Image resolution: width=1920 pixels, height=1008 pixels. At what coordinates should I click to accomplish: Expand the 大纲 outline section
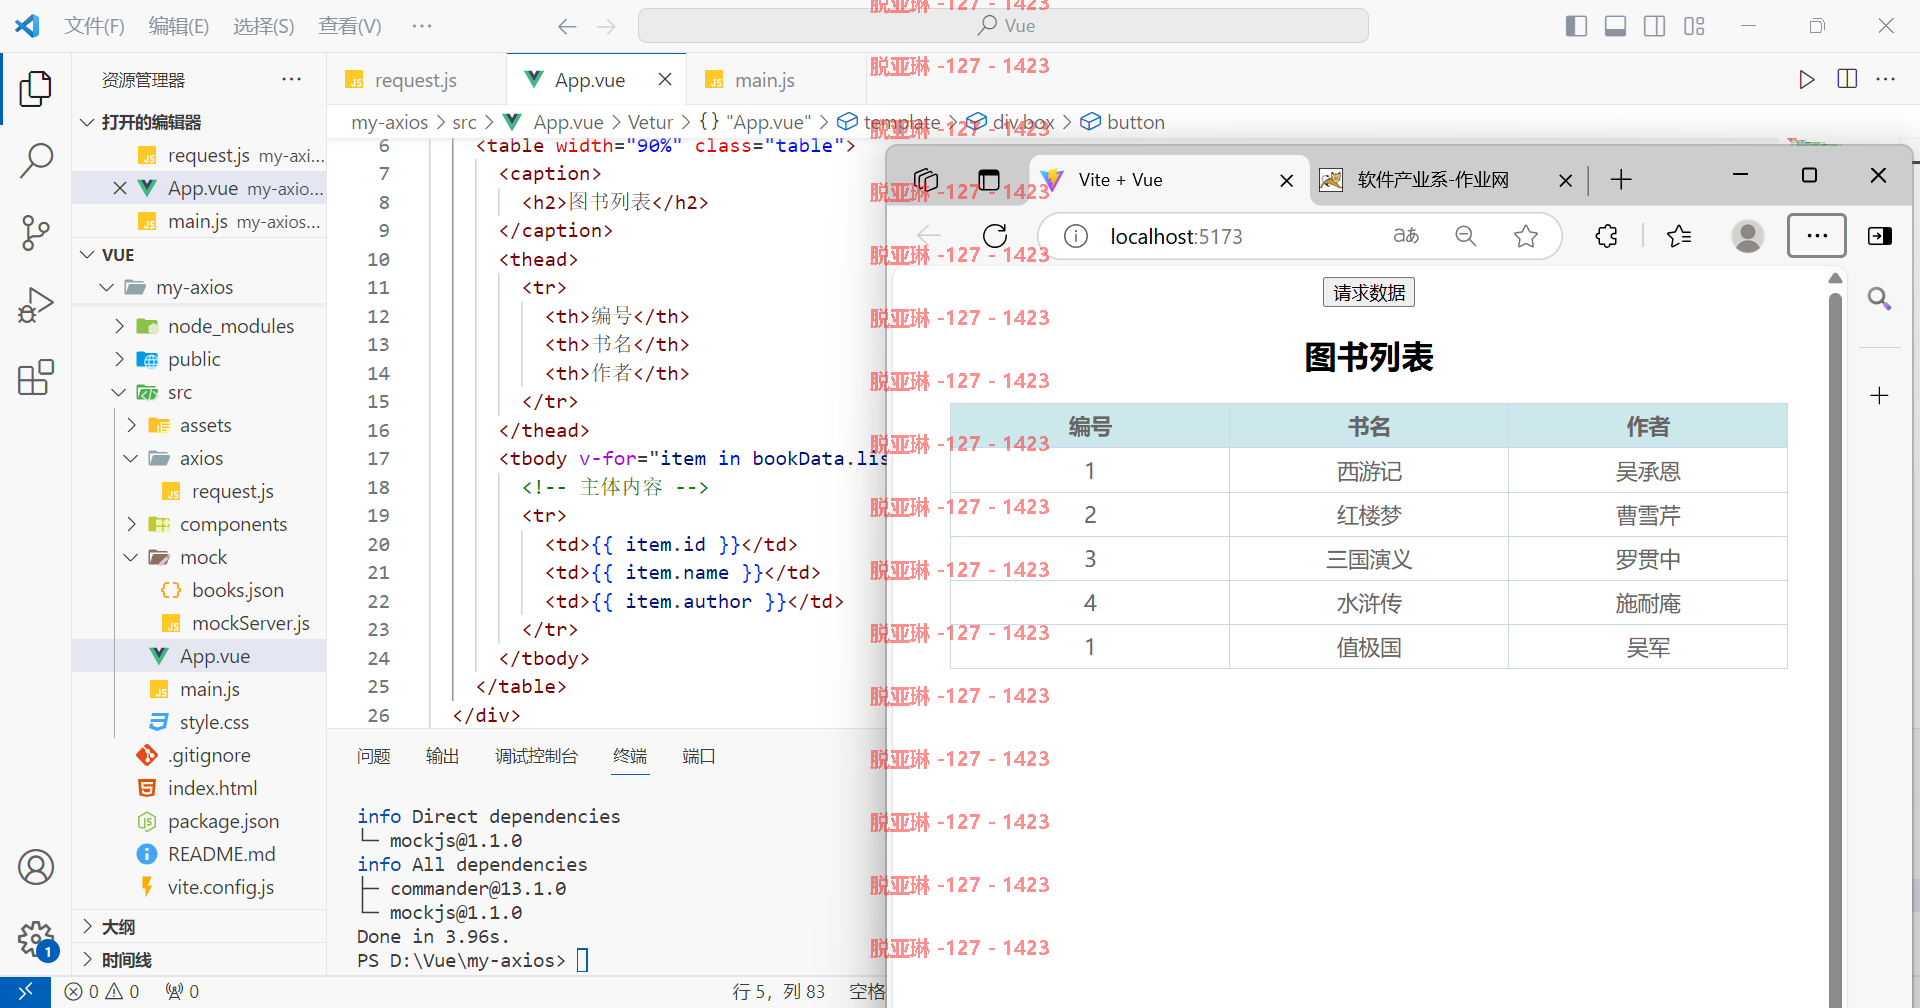[x=87, y=926]
